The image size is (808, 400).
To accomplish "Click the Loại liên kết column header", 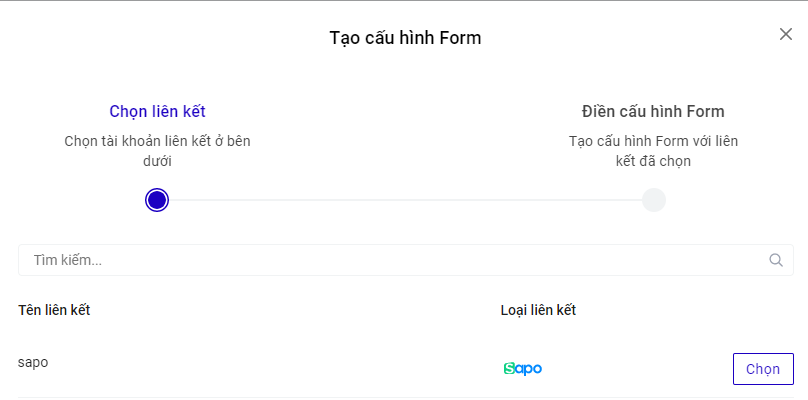I will [538, 310].
